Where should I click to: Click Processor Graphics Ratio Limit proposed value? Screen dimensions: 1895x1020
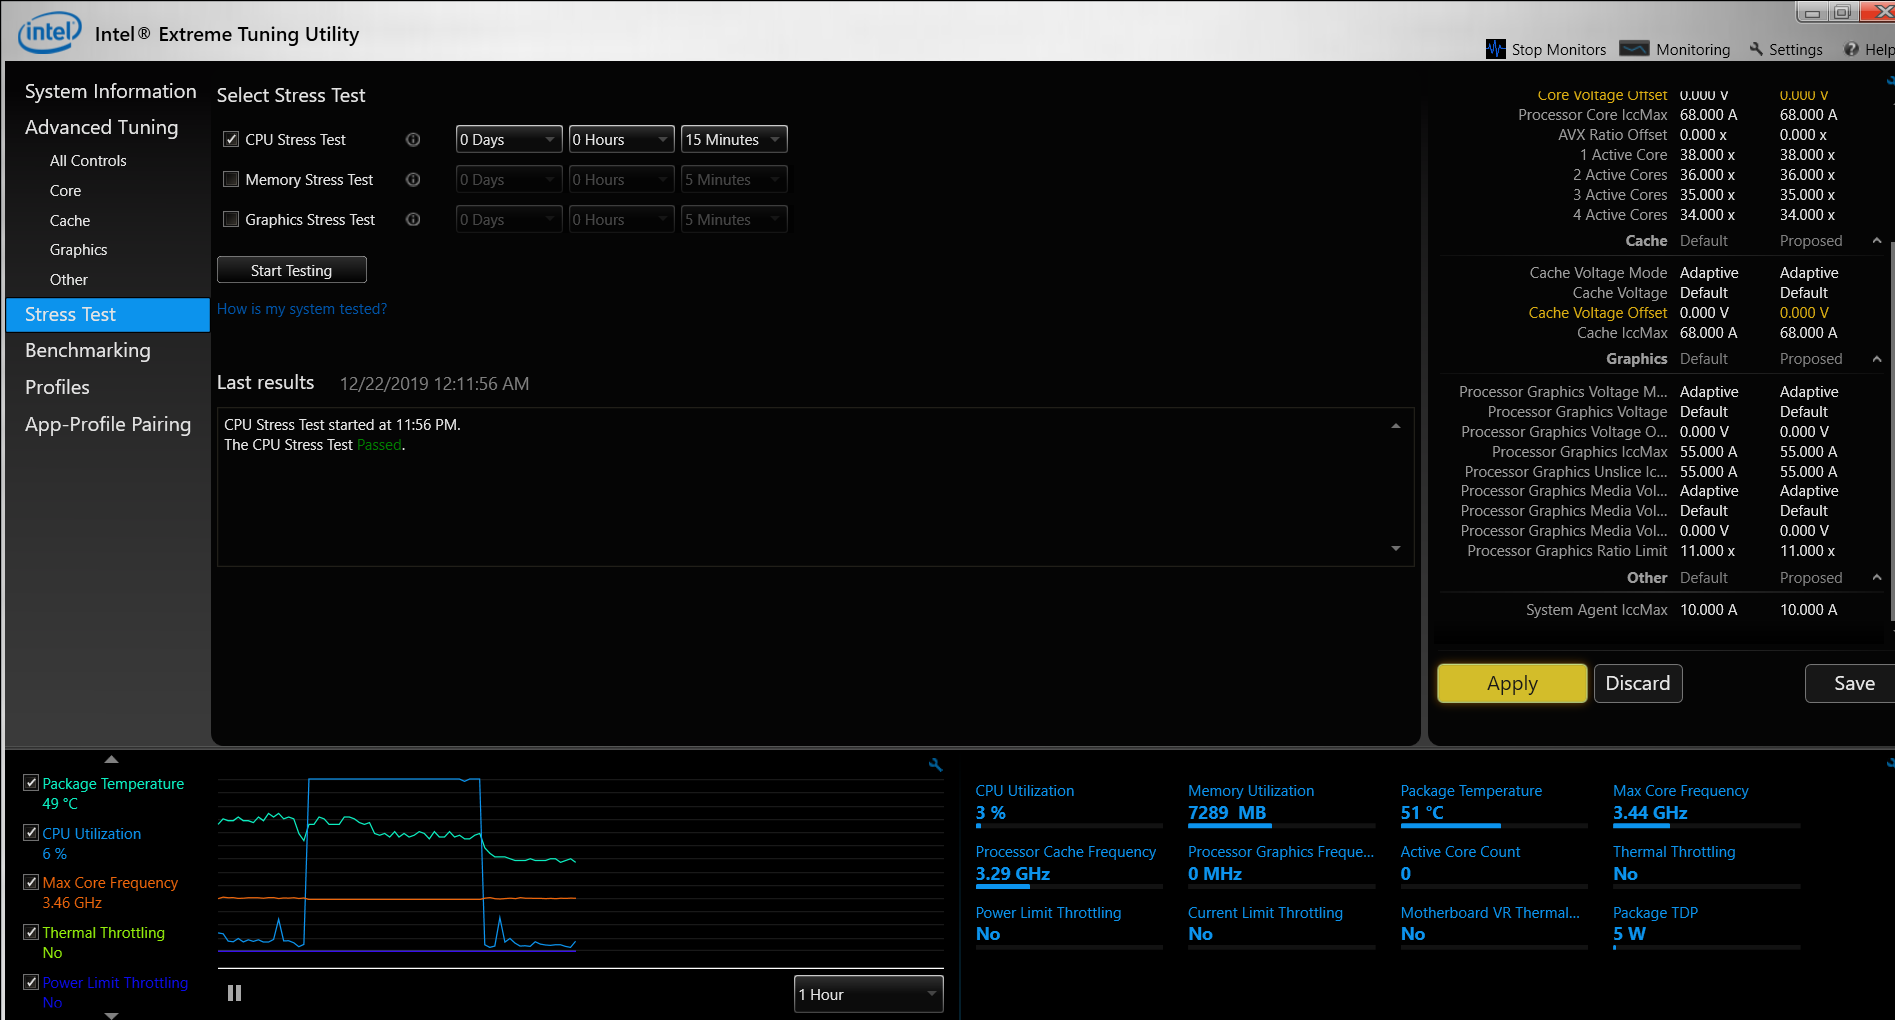click(x=1807, y=551)
